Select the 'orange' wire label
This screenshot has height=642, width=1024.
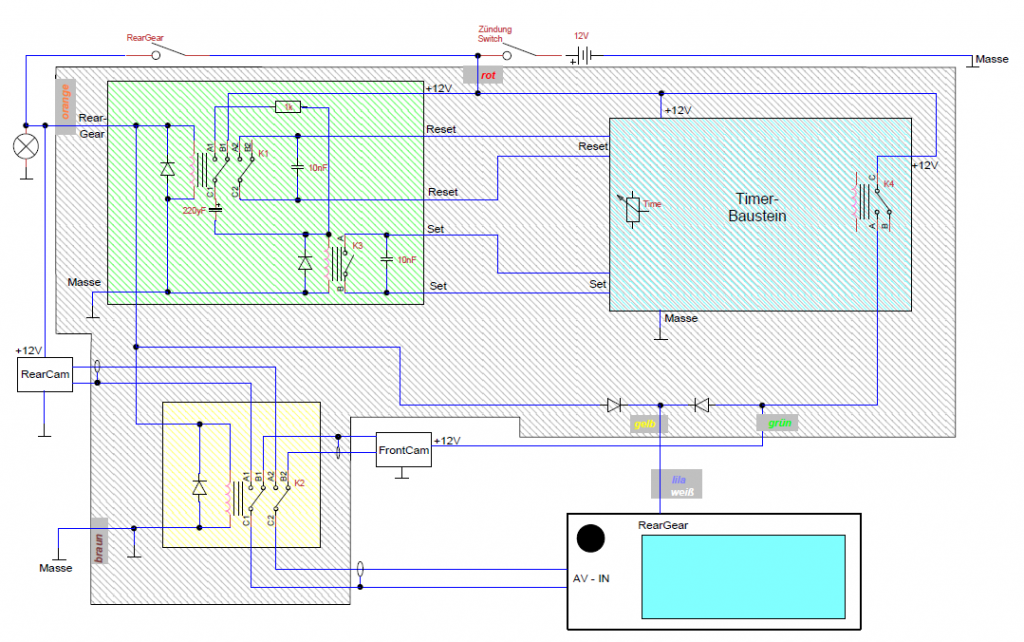66,102
